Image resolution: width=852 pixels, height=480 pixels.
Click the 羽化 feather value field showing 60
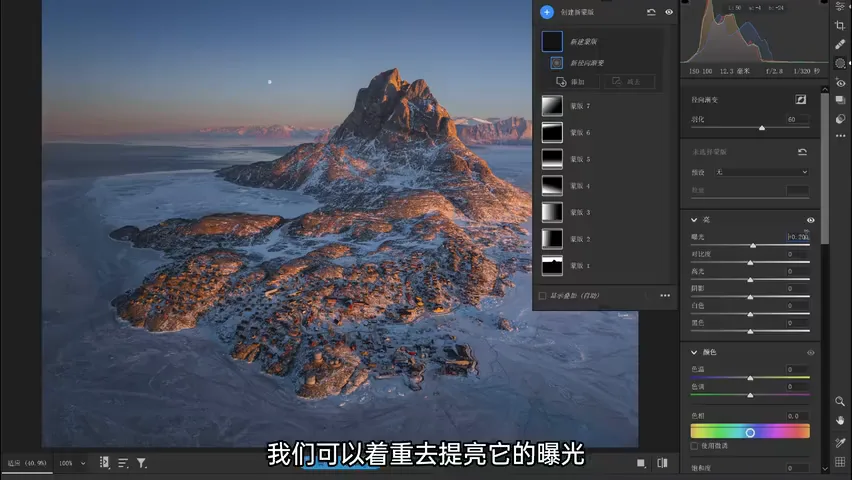[x=797, y=119]
